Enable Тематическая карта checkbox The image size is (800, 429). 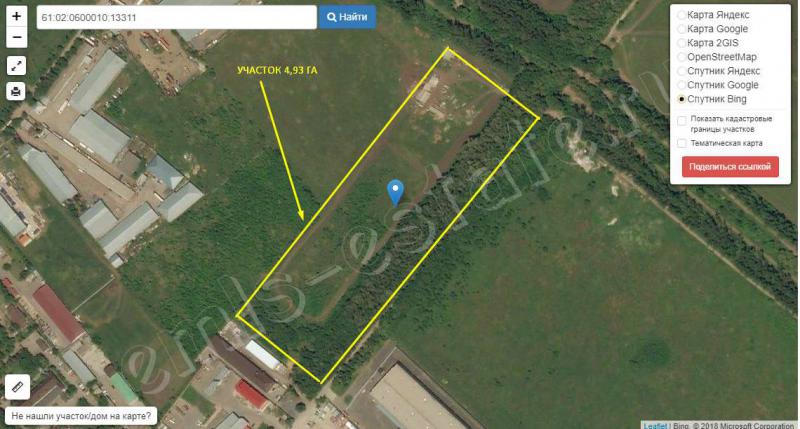tap(682, 143)
